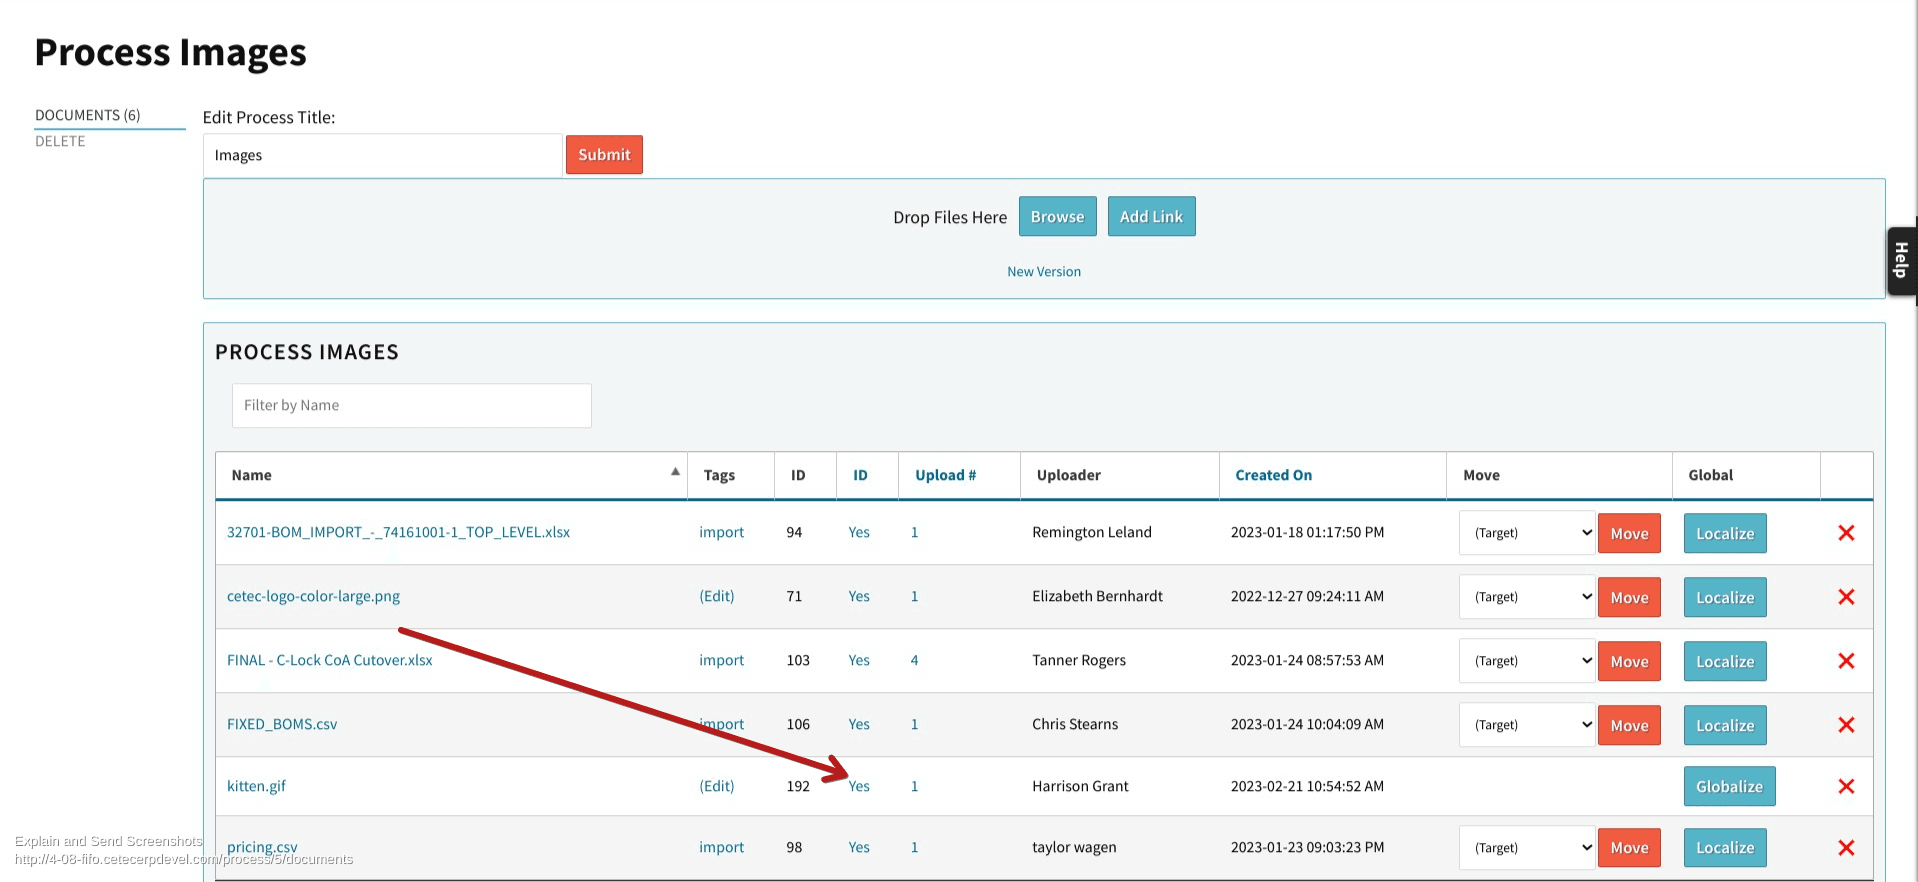The height and width of the screenshot is (882, 1918).
Task: Open the New Version link
Action: click(1043, 271)
